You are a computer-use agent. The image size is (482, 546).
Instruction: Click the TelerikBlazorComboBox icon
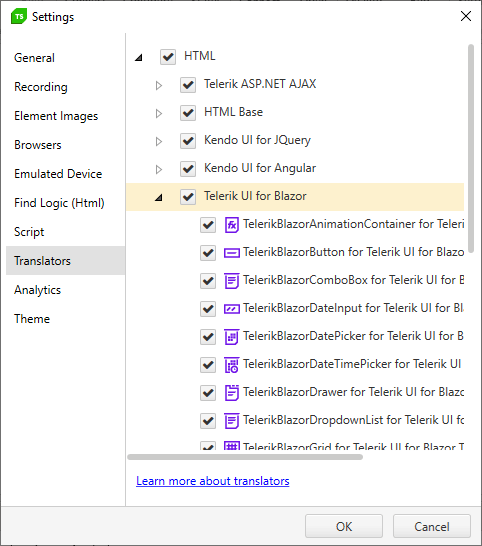click(x=232, y=281)
